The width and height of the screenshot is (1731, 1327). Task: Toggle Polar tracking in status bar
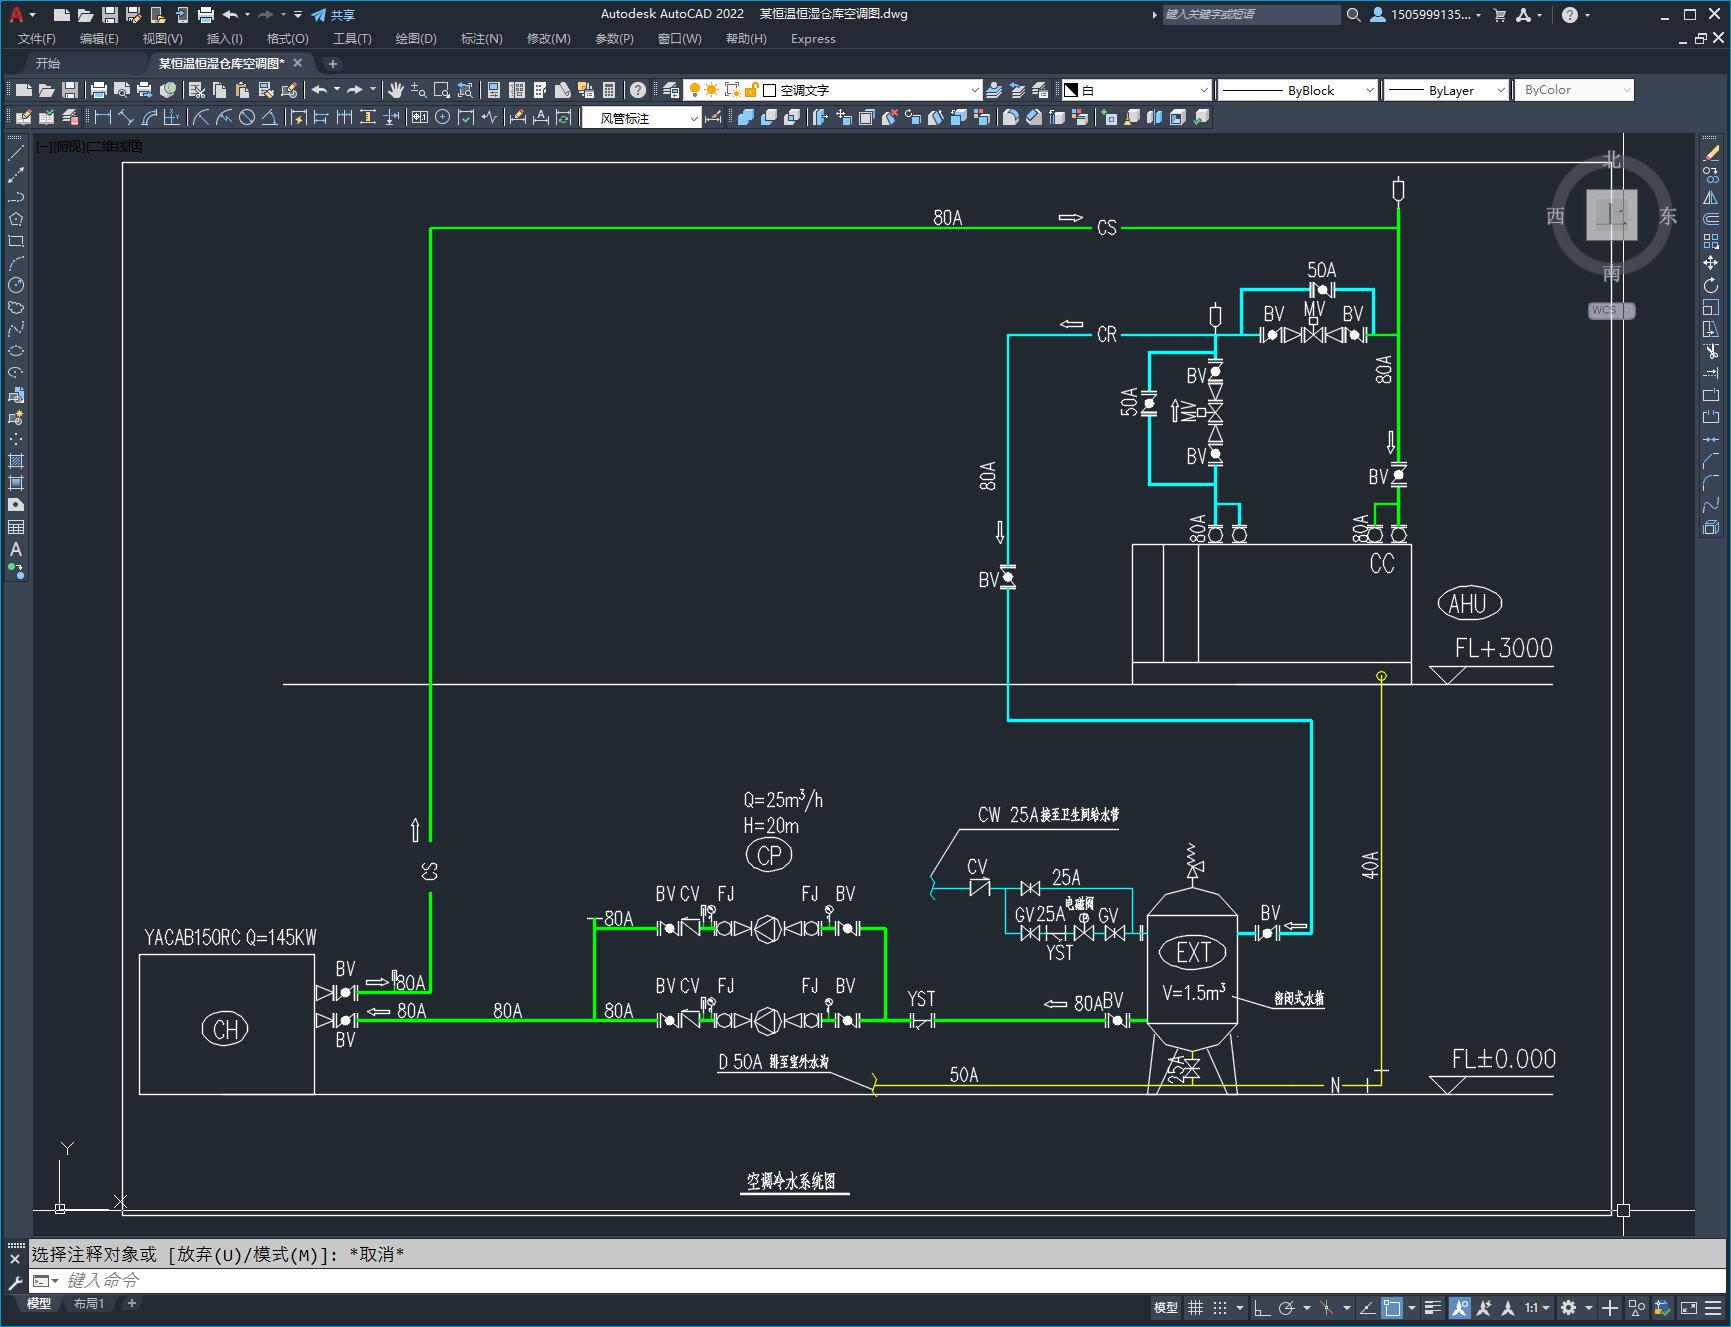coord(1287,1308)
